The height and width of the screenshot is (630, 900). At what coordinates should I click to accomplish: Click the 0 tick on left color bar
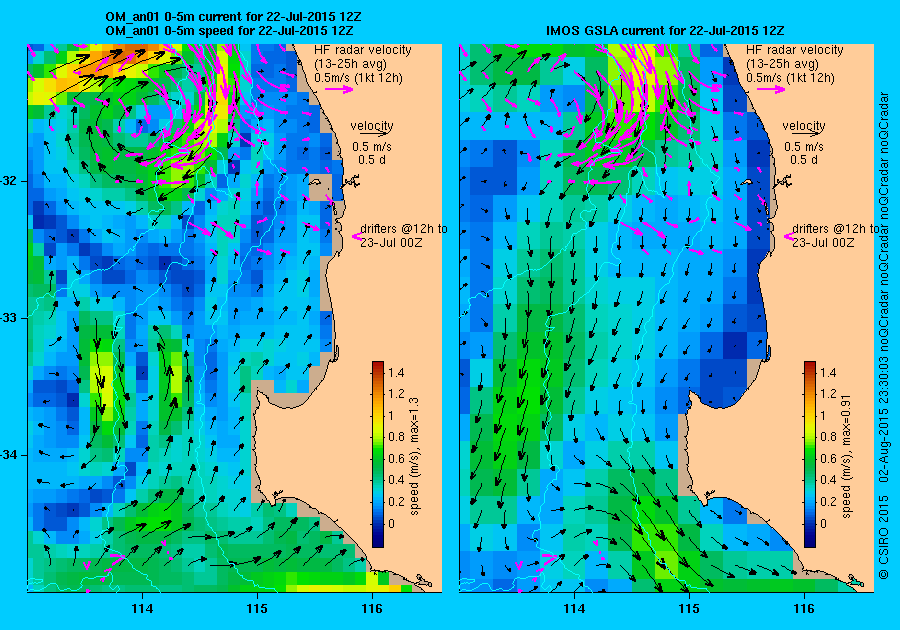[x=391, y=523]
